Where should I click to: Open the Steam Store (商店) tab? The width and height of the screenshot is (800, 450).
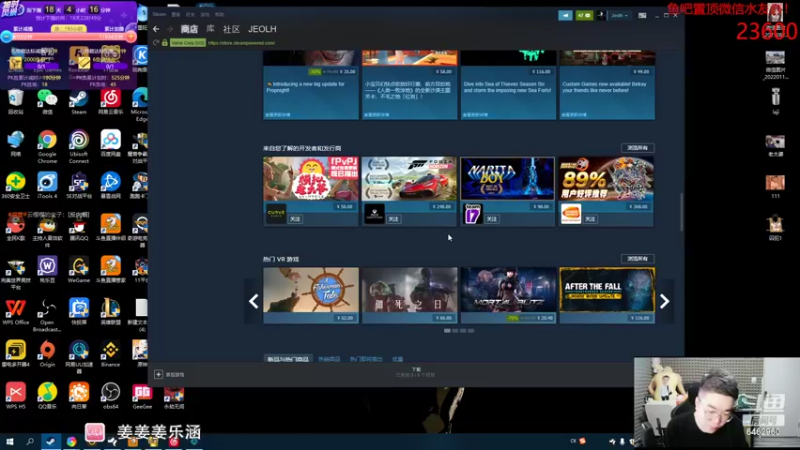[189, 30]
